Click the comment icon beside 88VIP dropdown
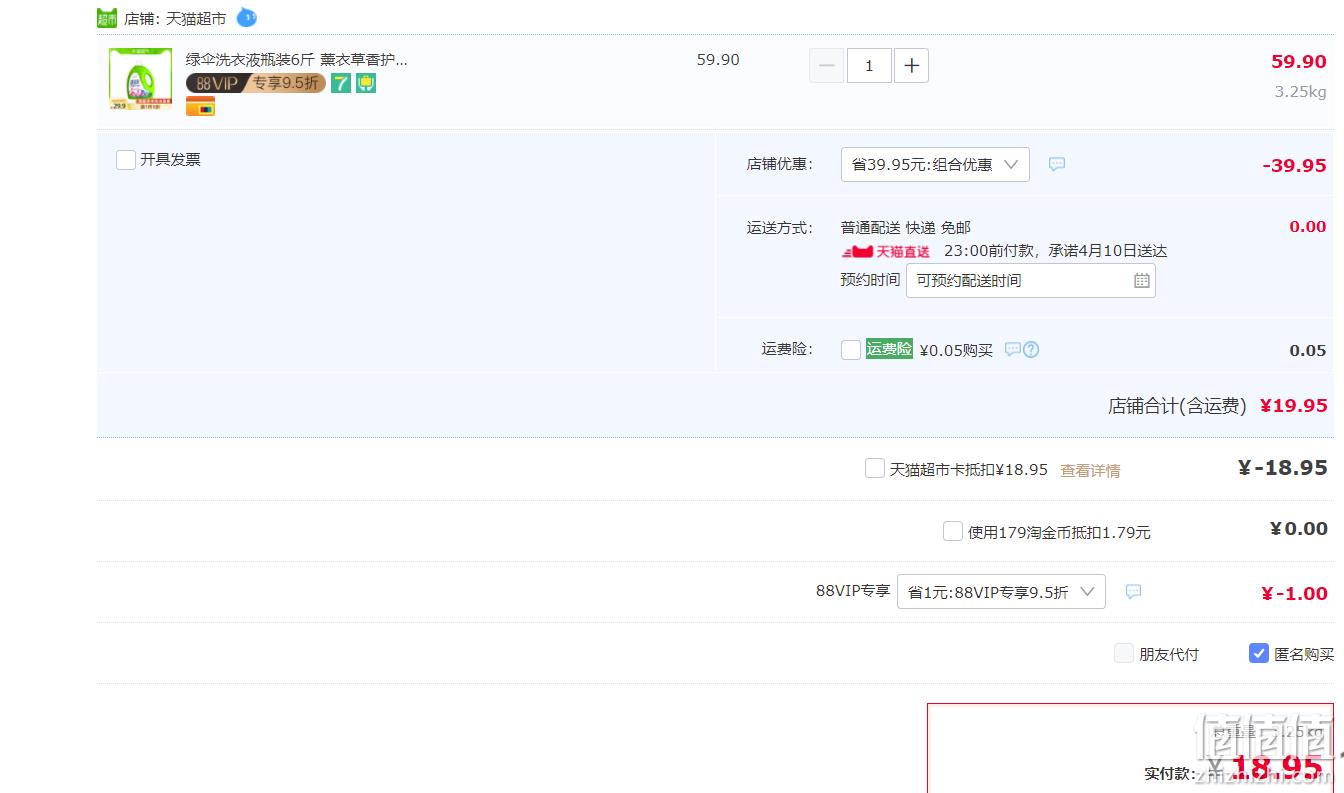 pos(1133,592)
